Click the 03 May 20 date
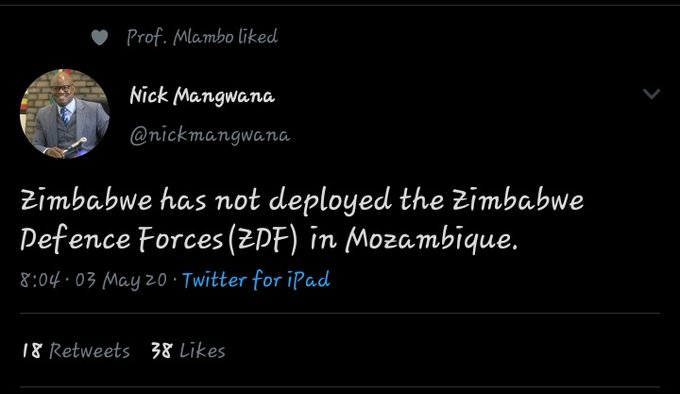The width and height of the screenshot is (680, 394). pos(121,280)
